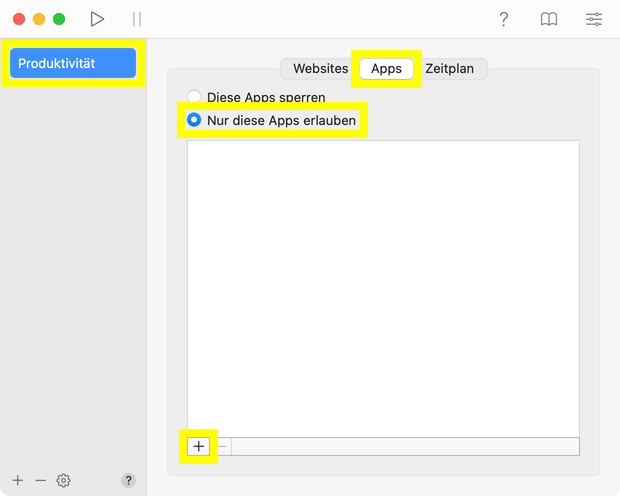Select the "Diese Apps sperren" option
This screenshot has width=620, height=496.
(195, 98)
